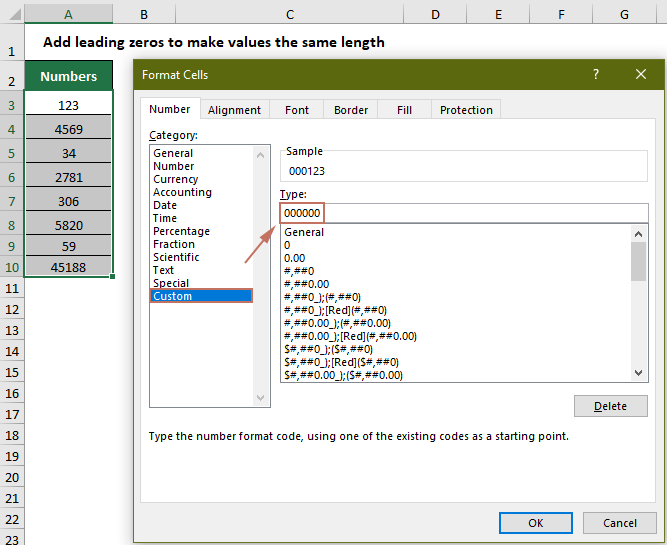This screenshot has width=667, height=545.
Task: Choose the #,##0 format code
Action: click(x=299, y=271)
